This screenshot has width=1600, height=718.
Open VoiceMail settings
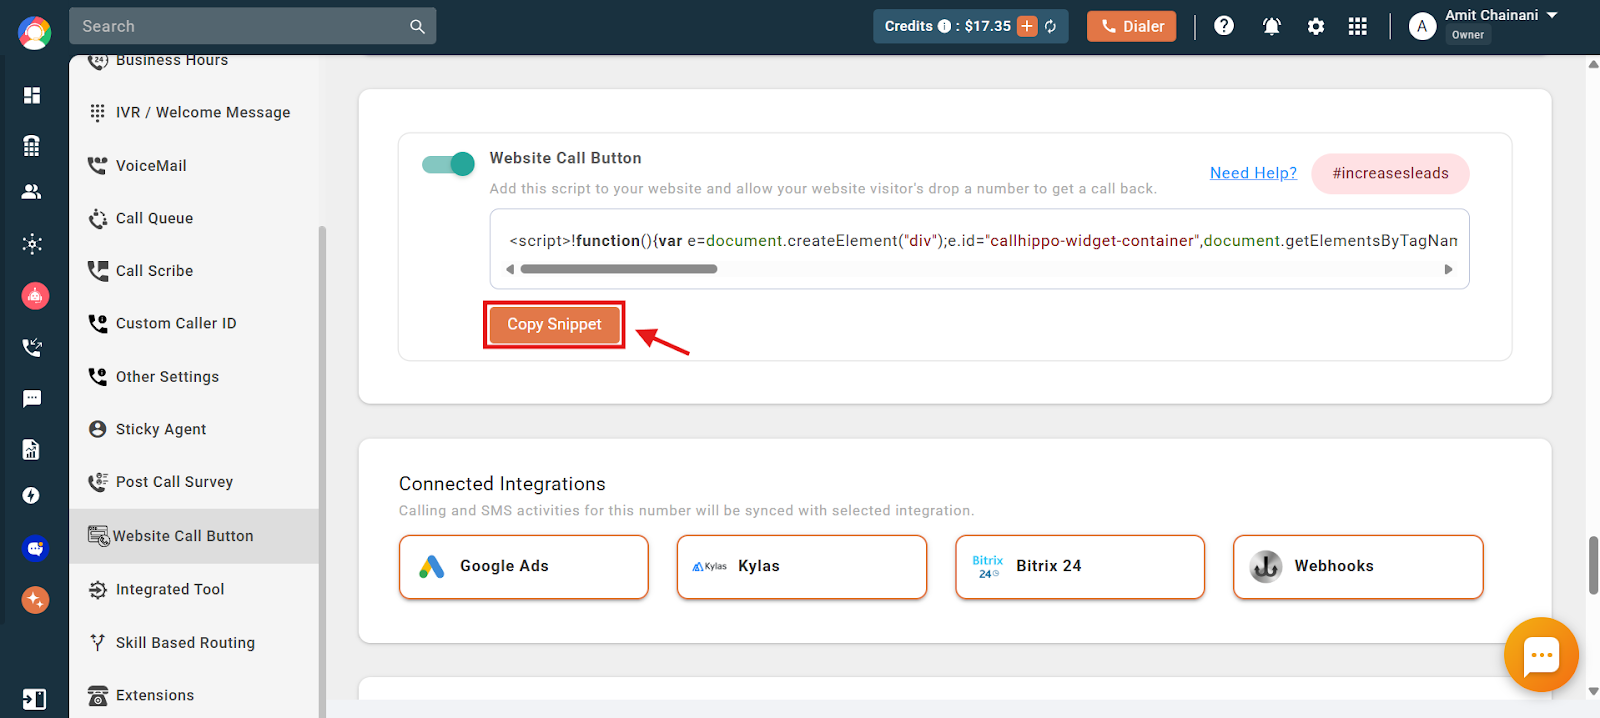(194, 166)
